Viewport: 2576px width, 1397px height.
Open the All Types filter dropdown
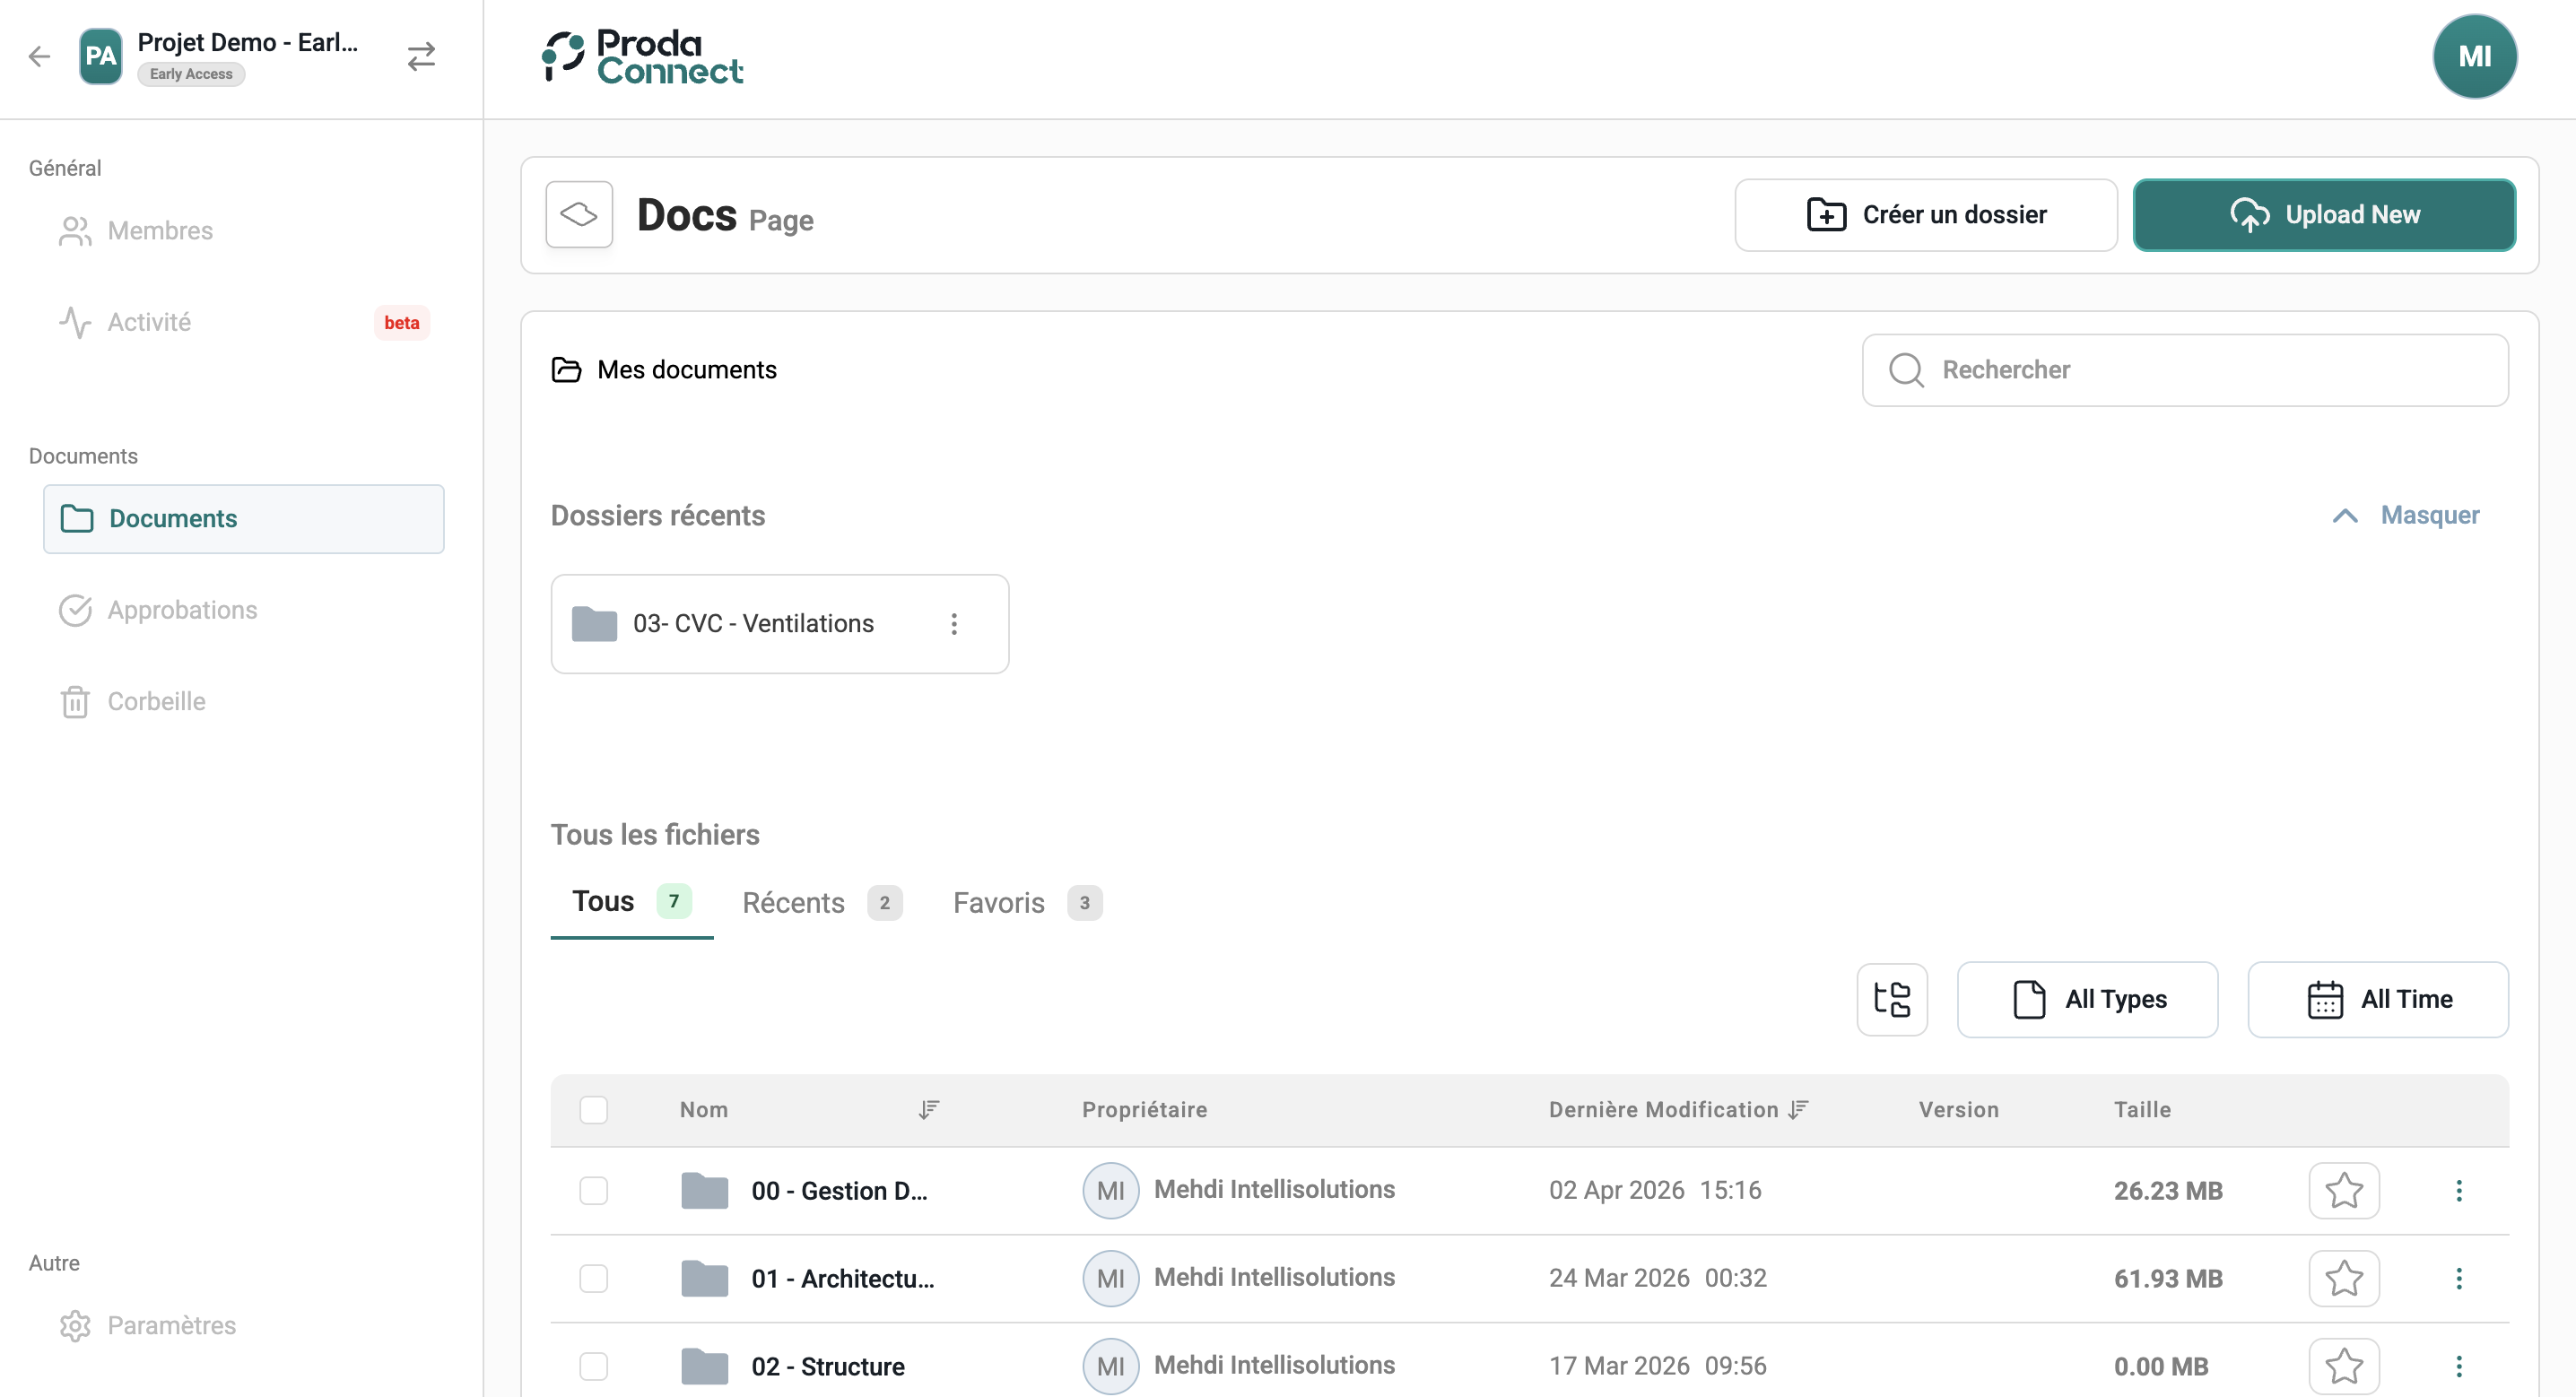coord(2087,999)
